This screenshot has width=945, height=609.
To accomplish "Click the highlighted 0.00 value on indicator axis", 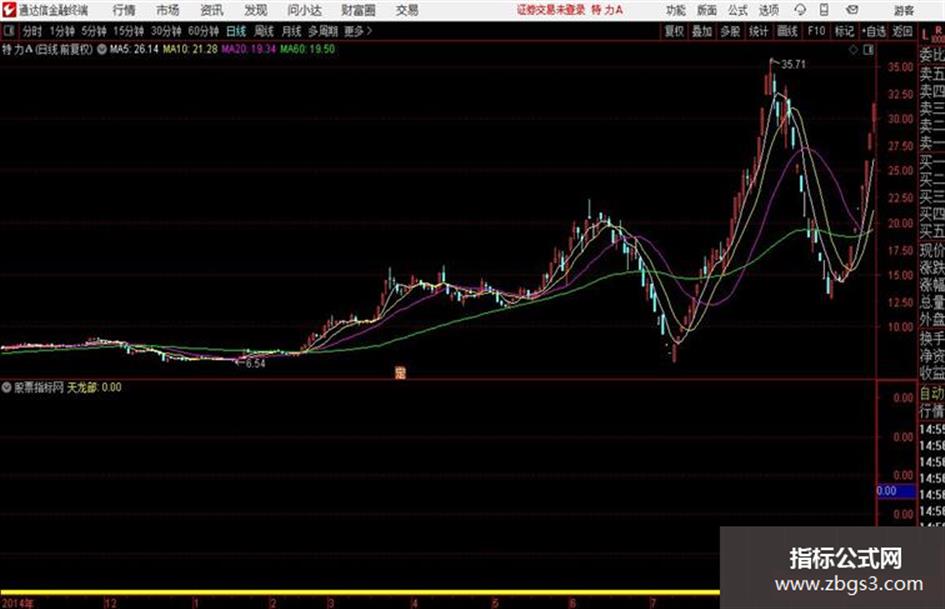I will [896, 491].
